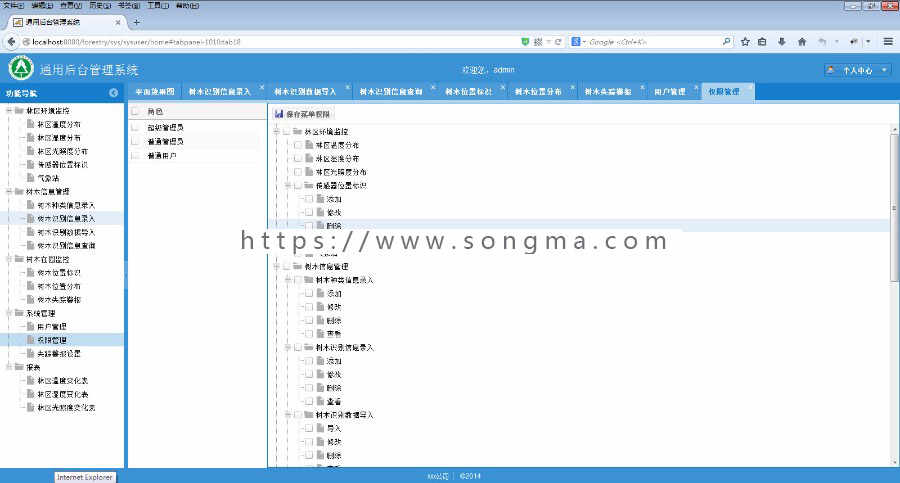Click Internet Explorer taskbar label
This screenshot has height=483, width=900.
click(x=85, y=477)
